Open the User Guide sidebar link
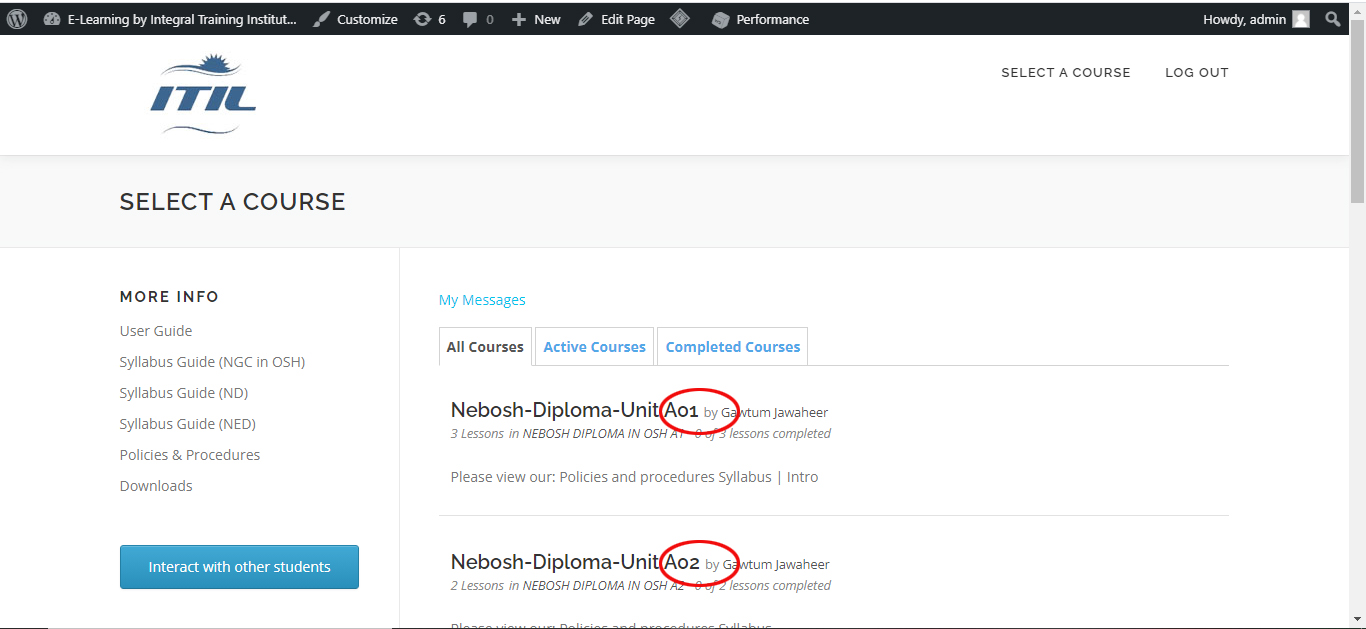The image size is (1366, 629). 156,331
